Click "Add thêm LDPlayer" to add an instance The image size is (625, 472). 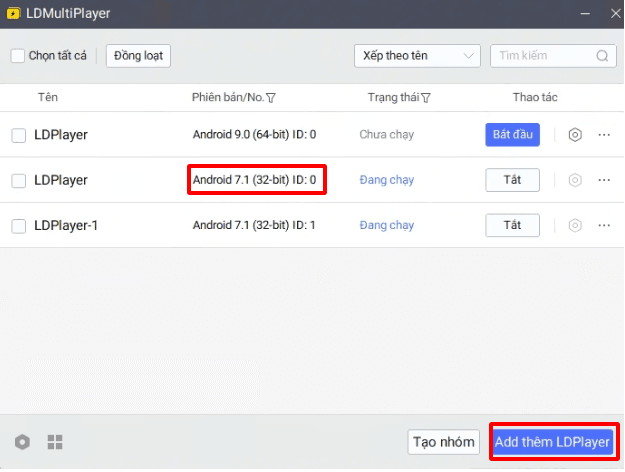pyautogui.click(x=552, y=442)
